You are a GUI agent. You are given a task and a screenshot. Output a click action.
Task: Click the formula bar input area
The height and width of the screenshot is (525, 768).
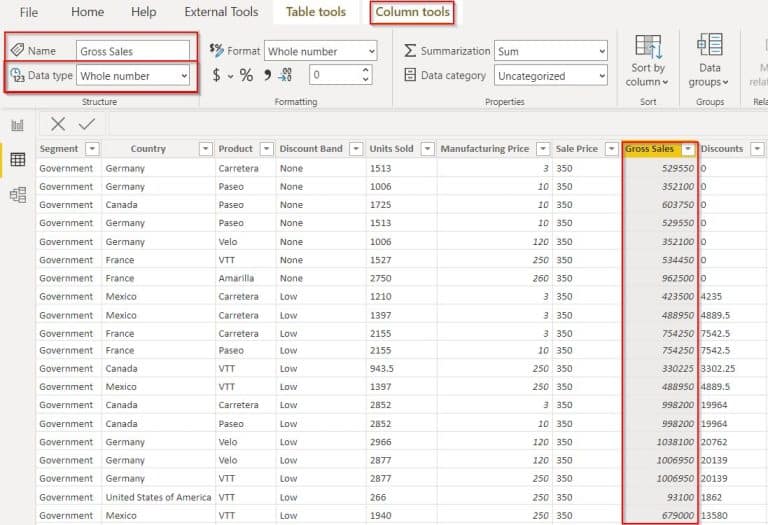click(x=438, y=124)
